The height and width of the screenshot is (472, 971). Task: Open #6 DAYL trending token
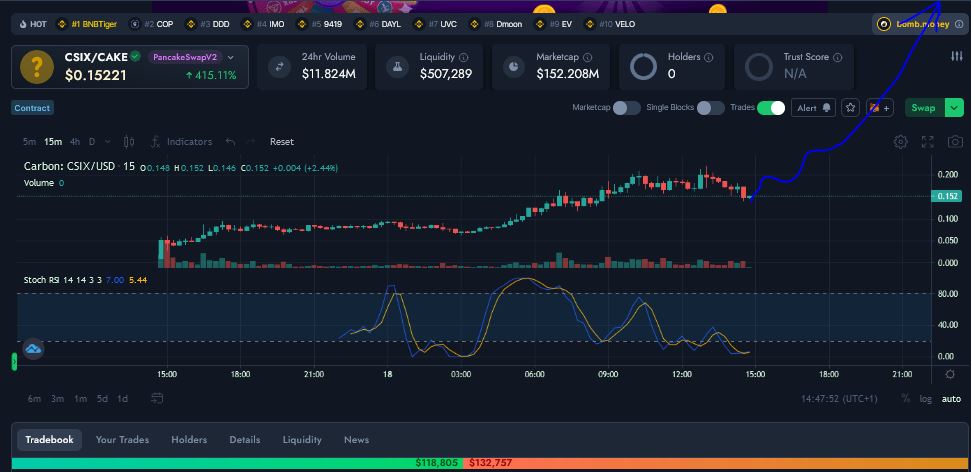[x=378, y=25]
